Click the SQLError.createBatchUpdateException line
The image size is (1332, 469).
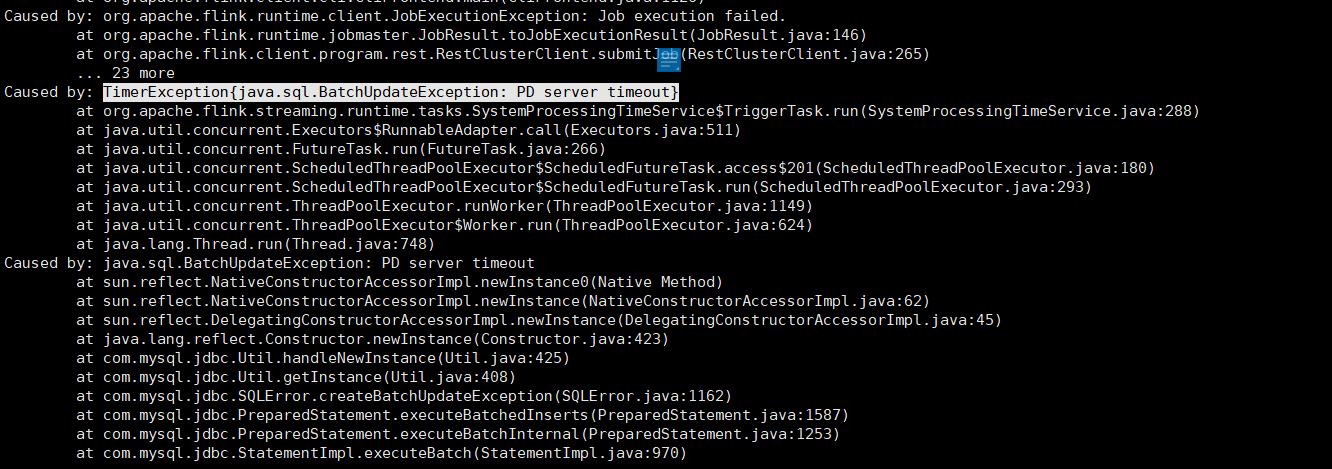pyautogui.click(x=404, y=396)
